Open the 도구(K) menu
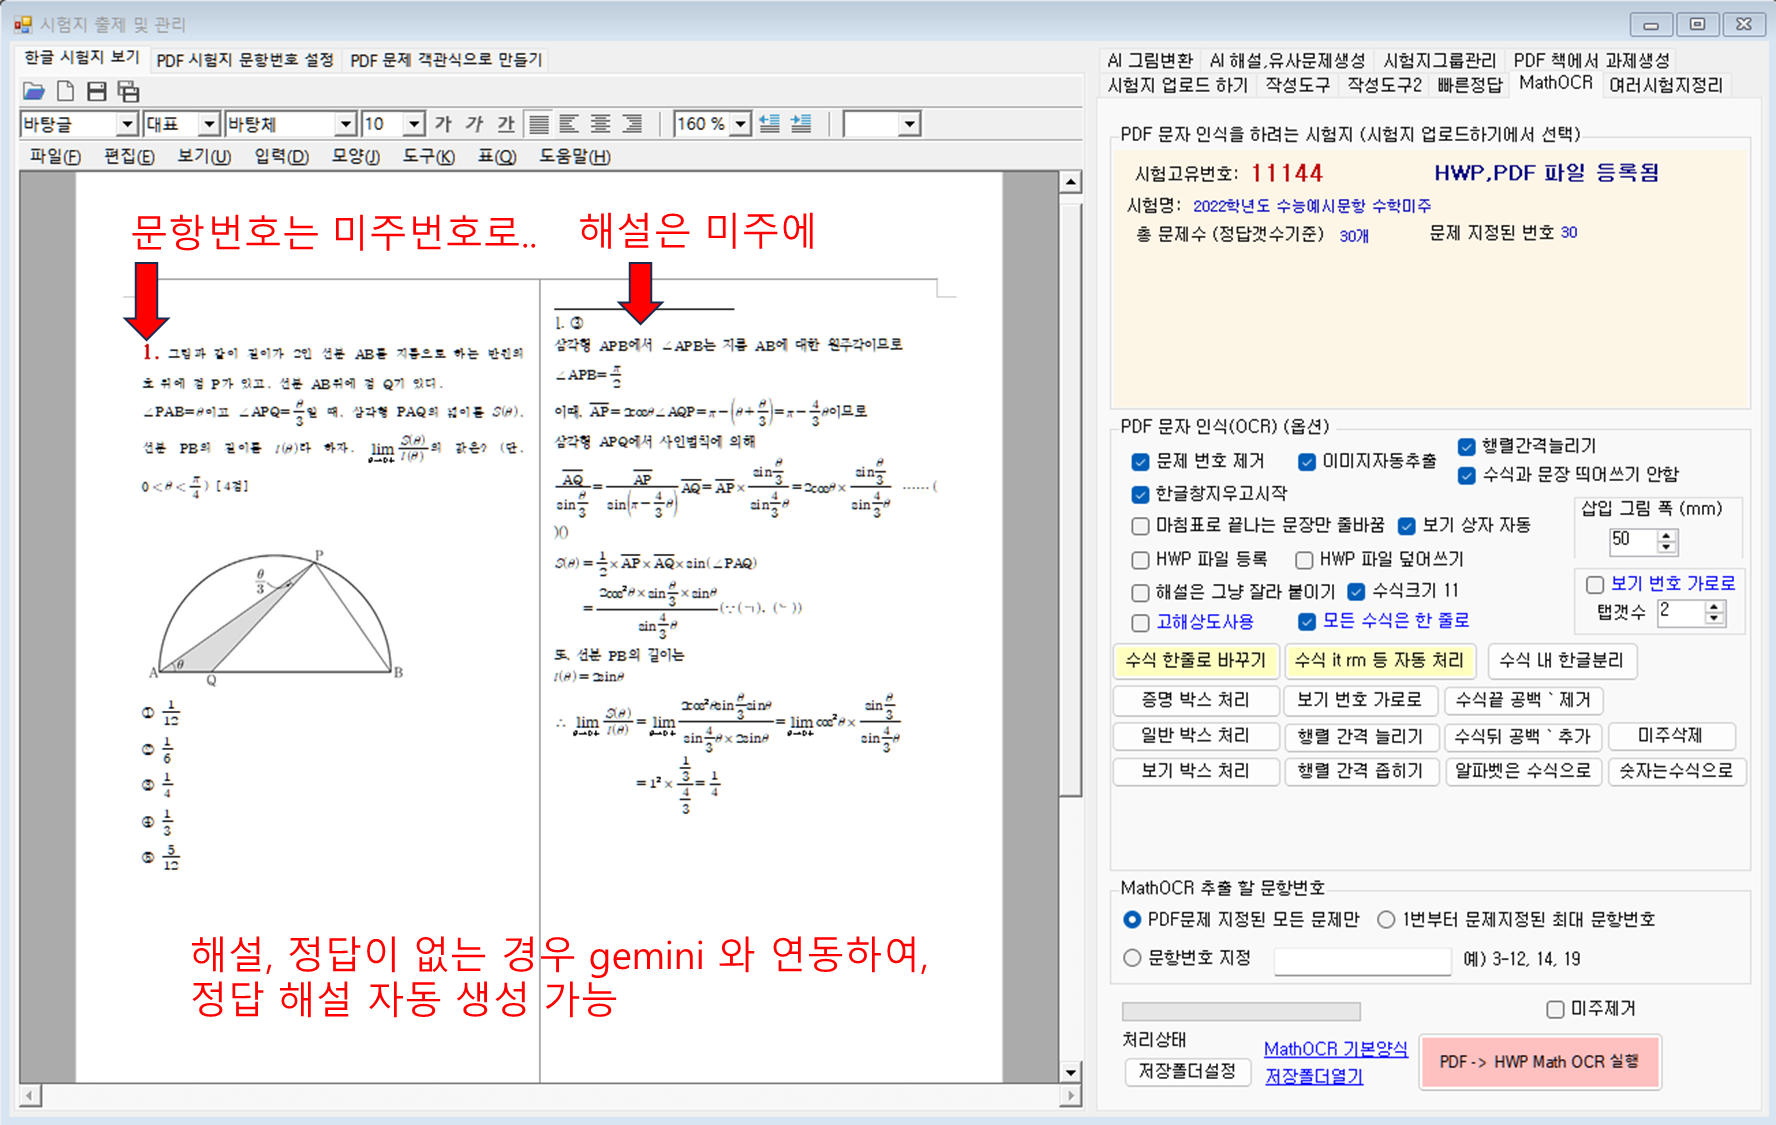This screenshot has height=1125, width=1776. pyautogui.click(x=428, y=156)
